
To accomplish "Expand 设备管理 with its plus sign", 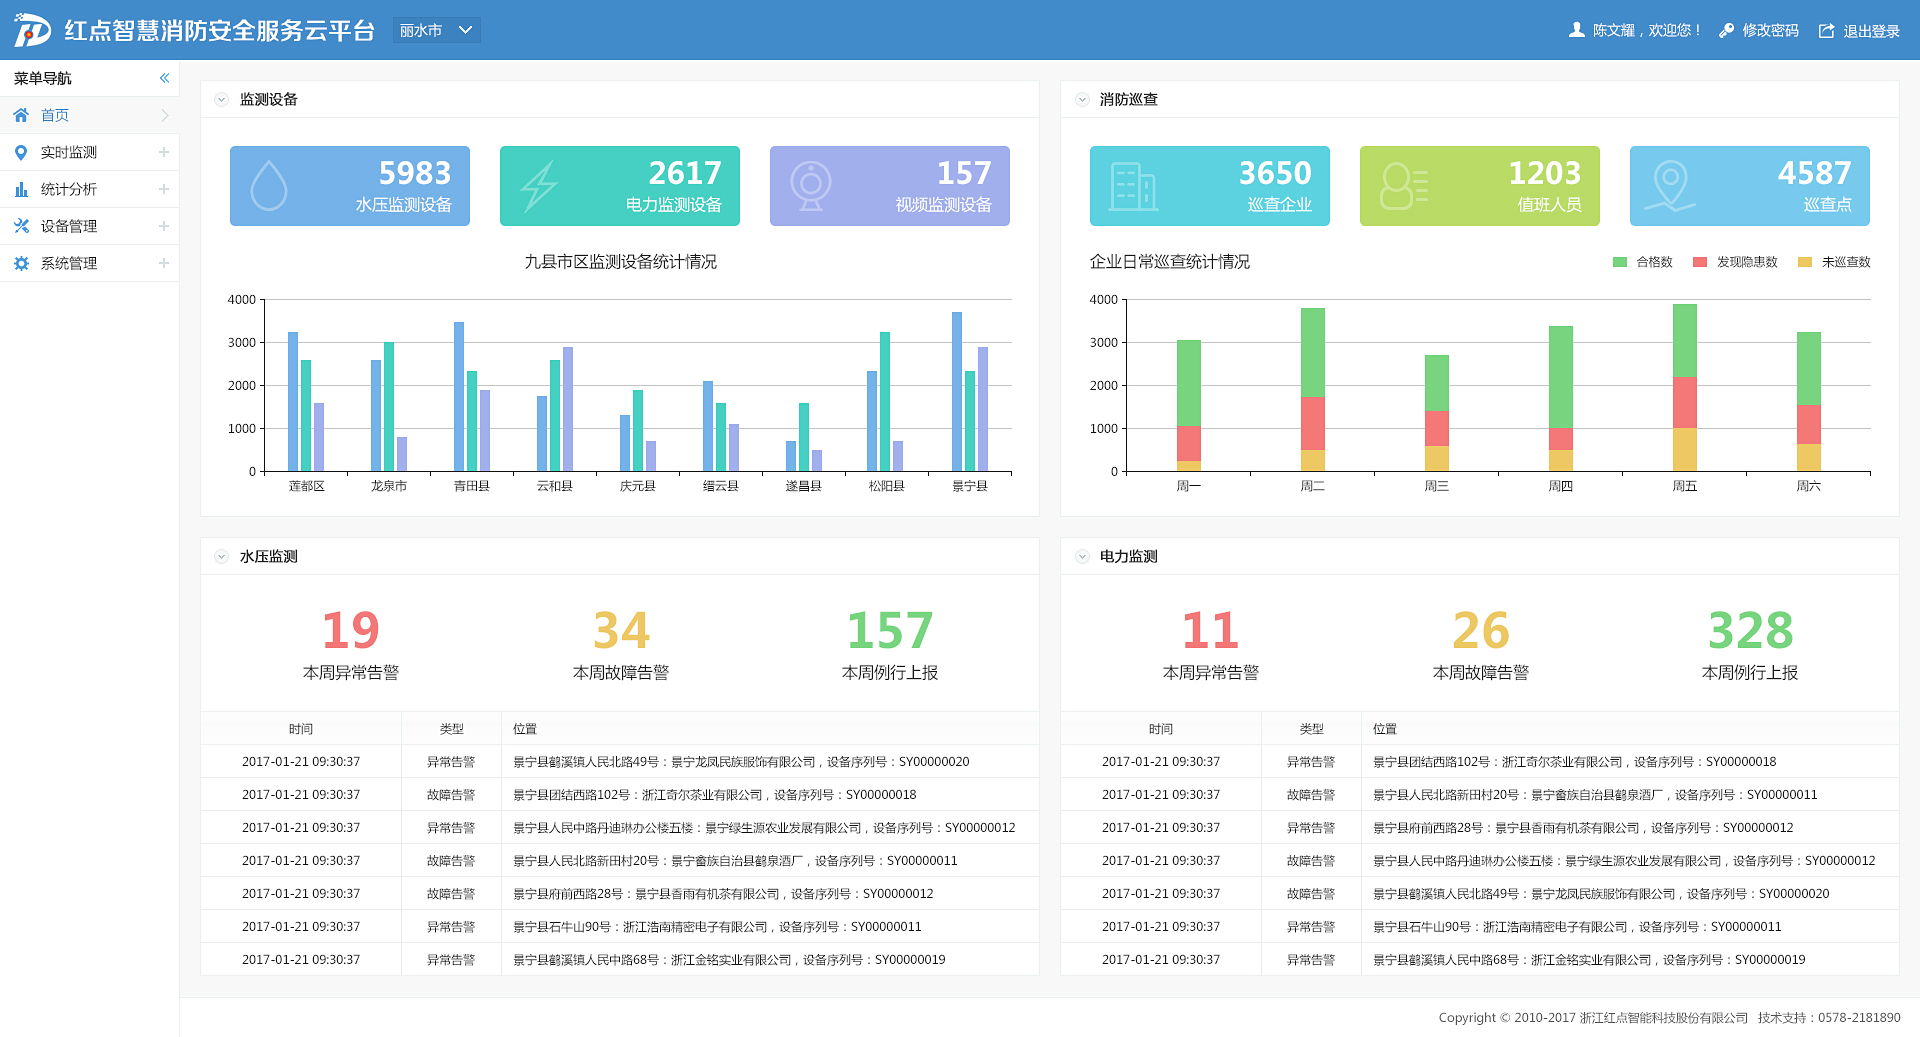I will point(164,226).
